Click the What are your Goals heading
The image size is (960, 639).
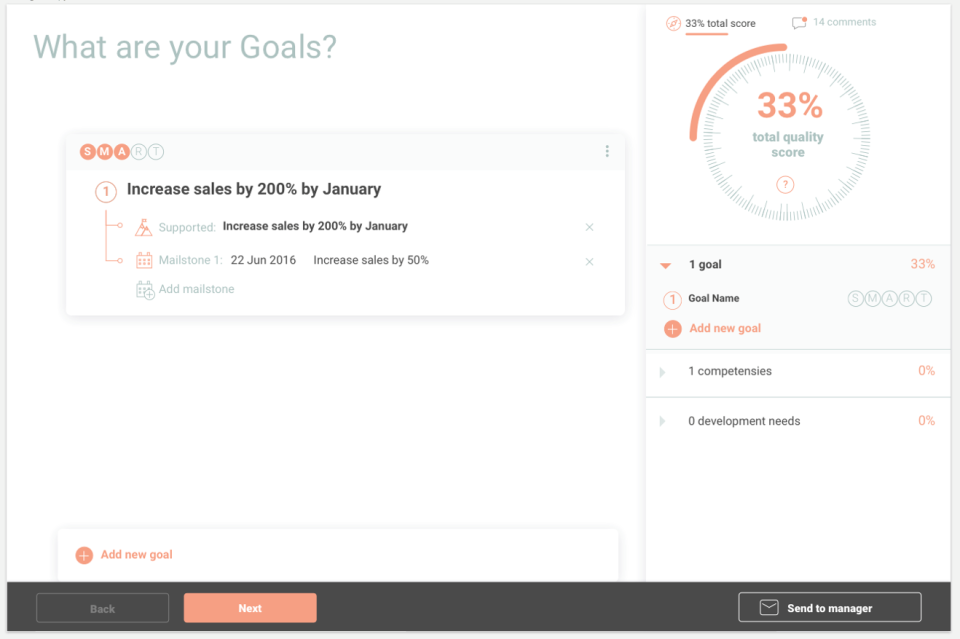pos(185,47)
